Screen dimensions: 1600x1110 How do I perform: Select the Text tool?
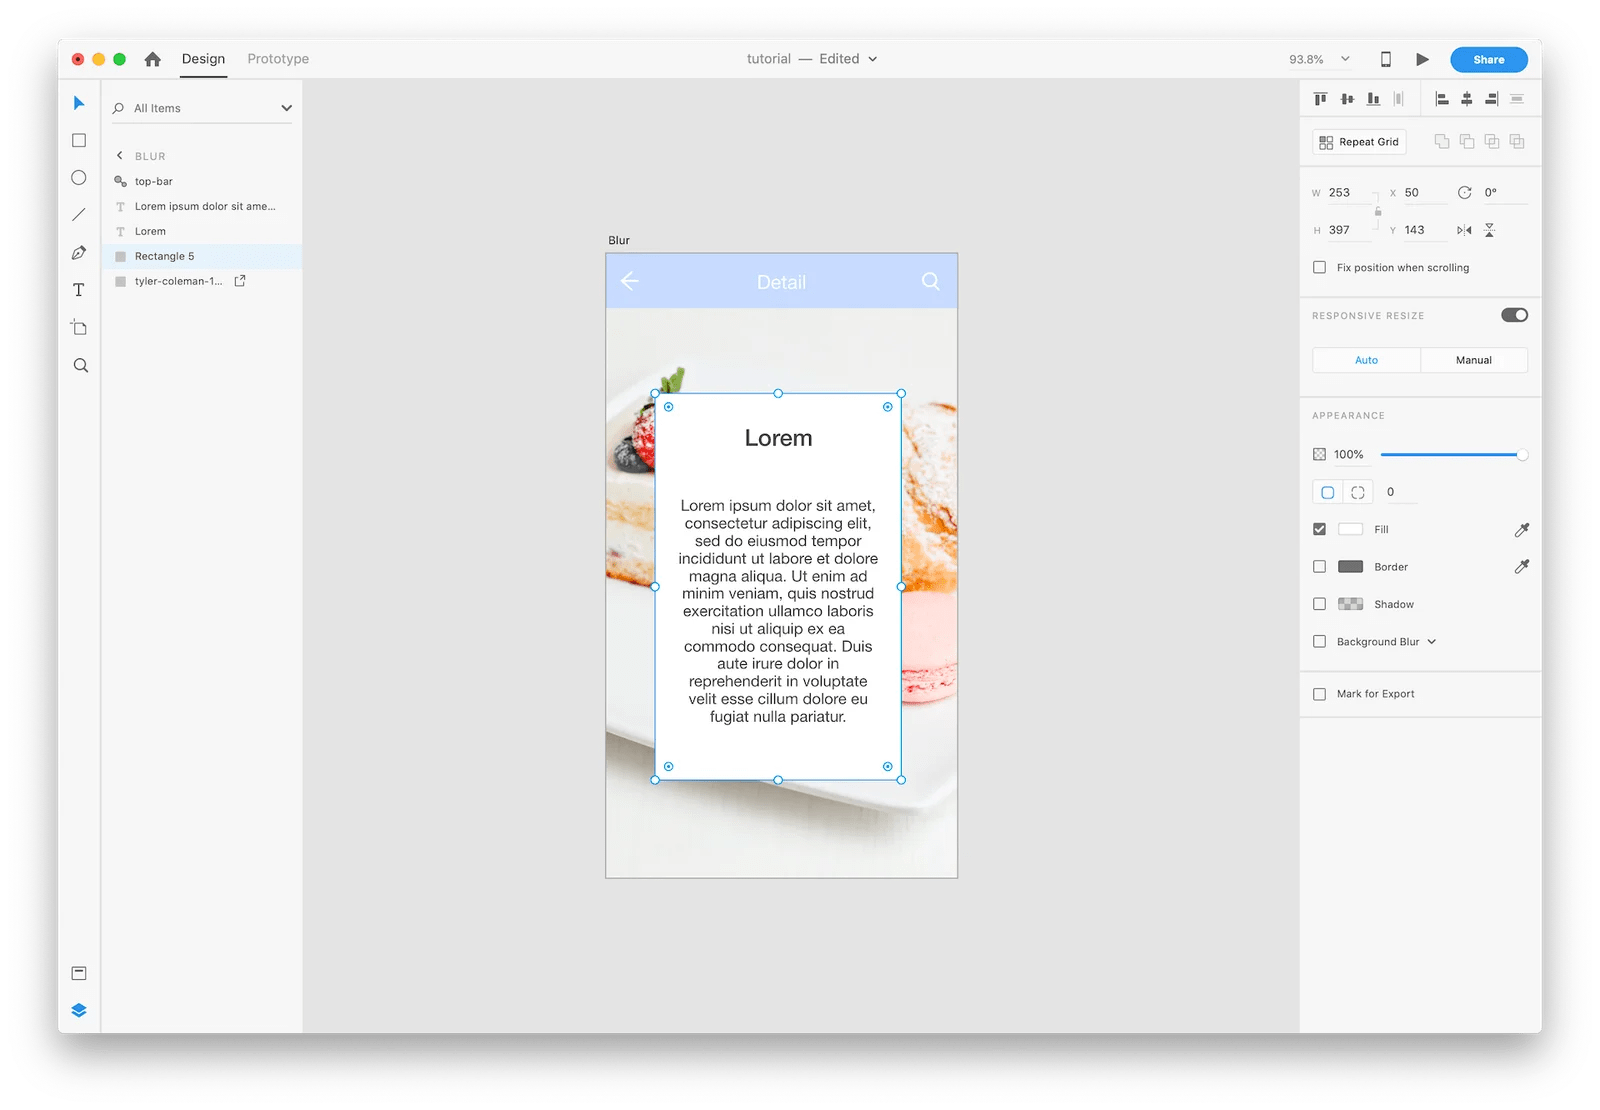[x=79, y=290]
